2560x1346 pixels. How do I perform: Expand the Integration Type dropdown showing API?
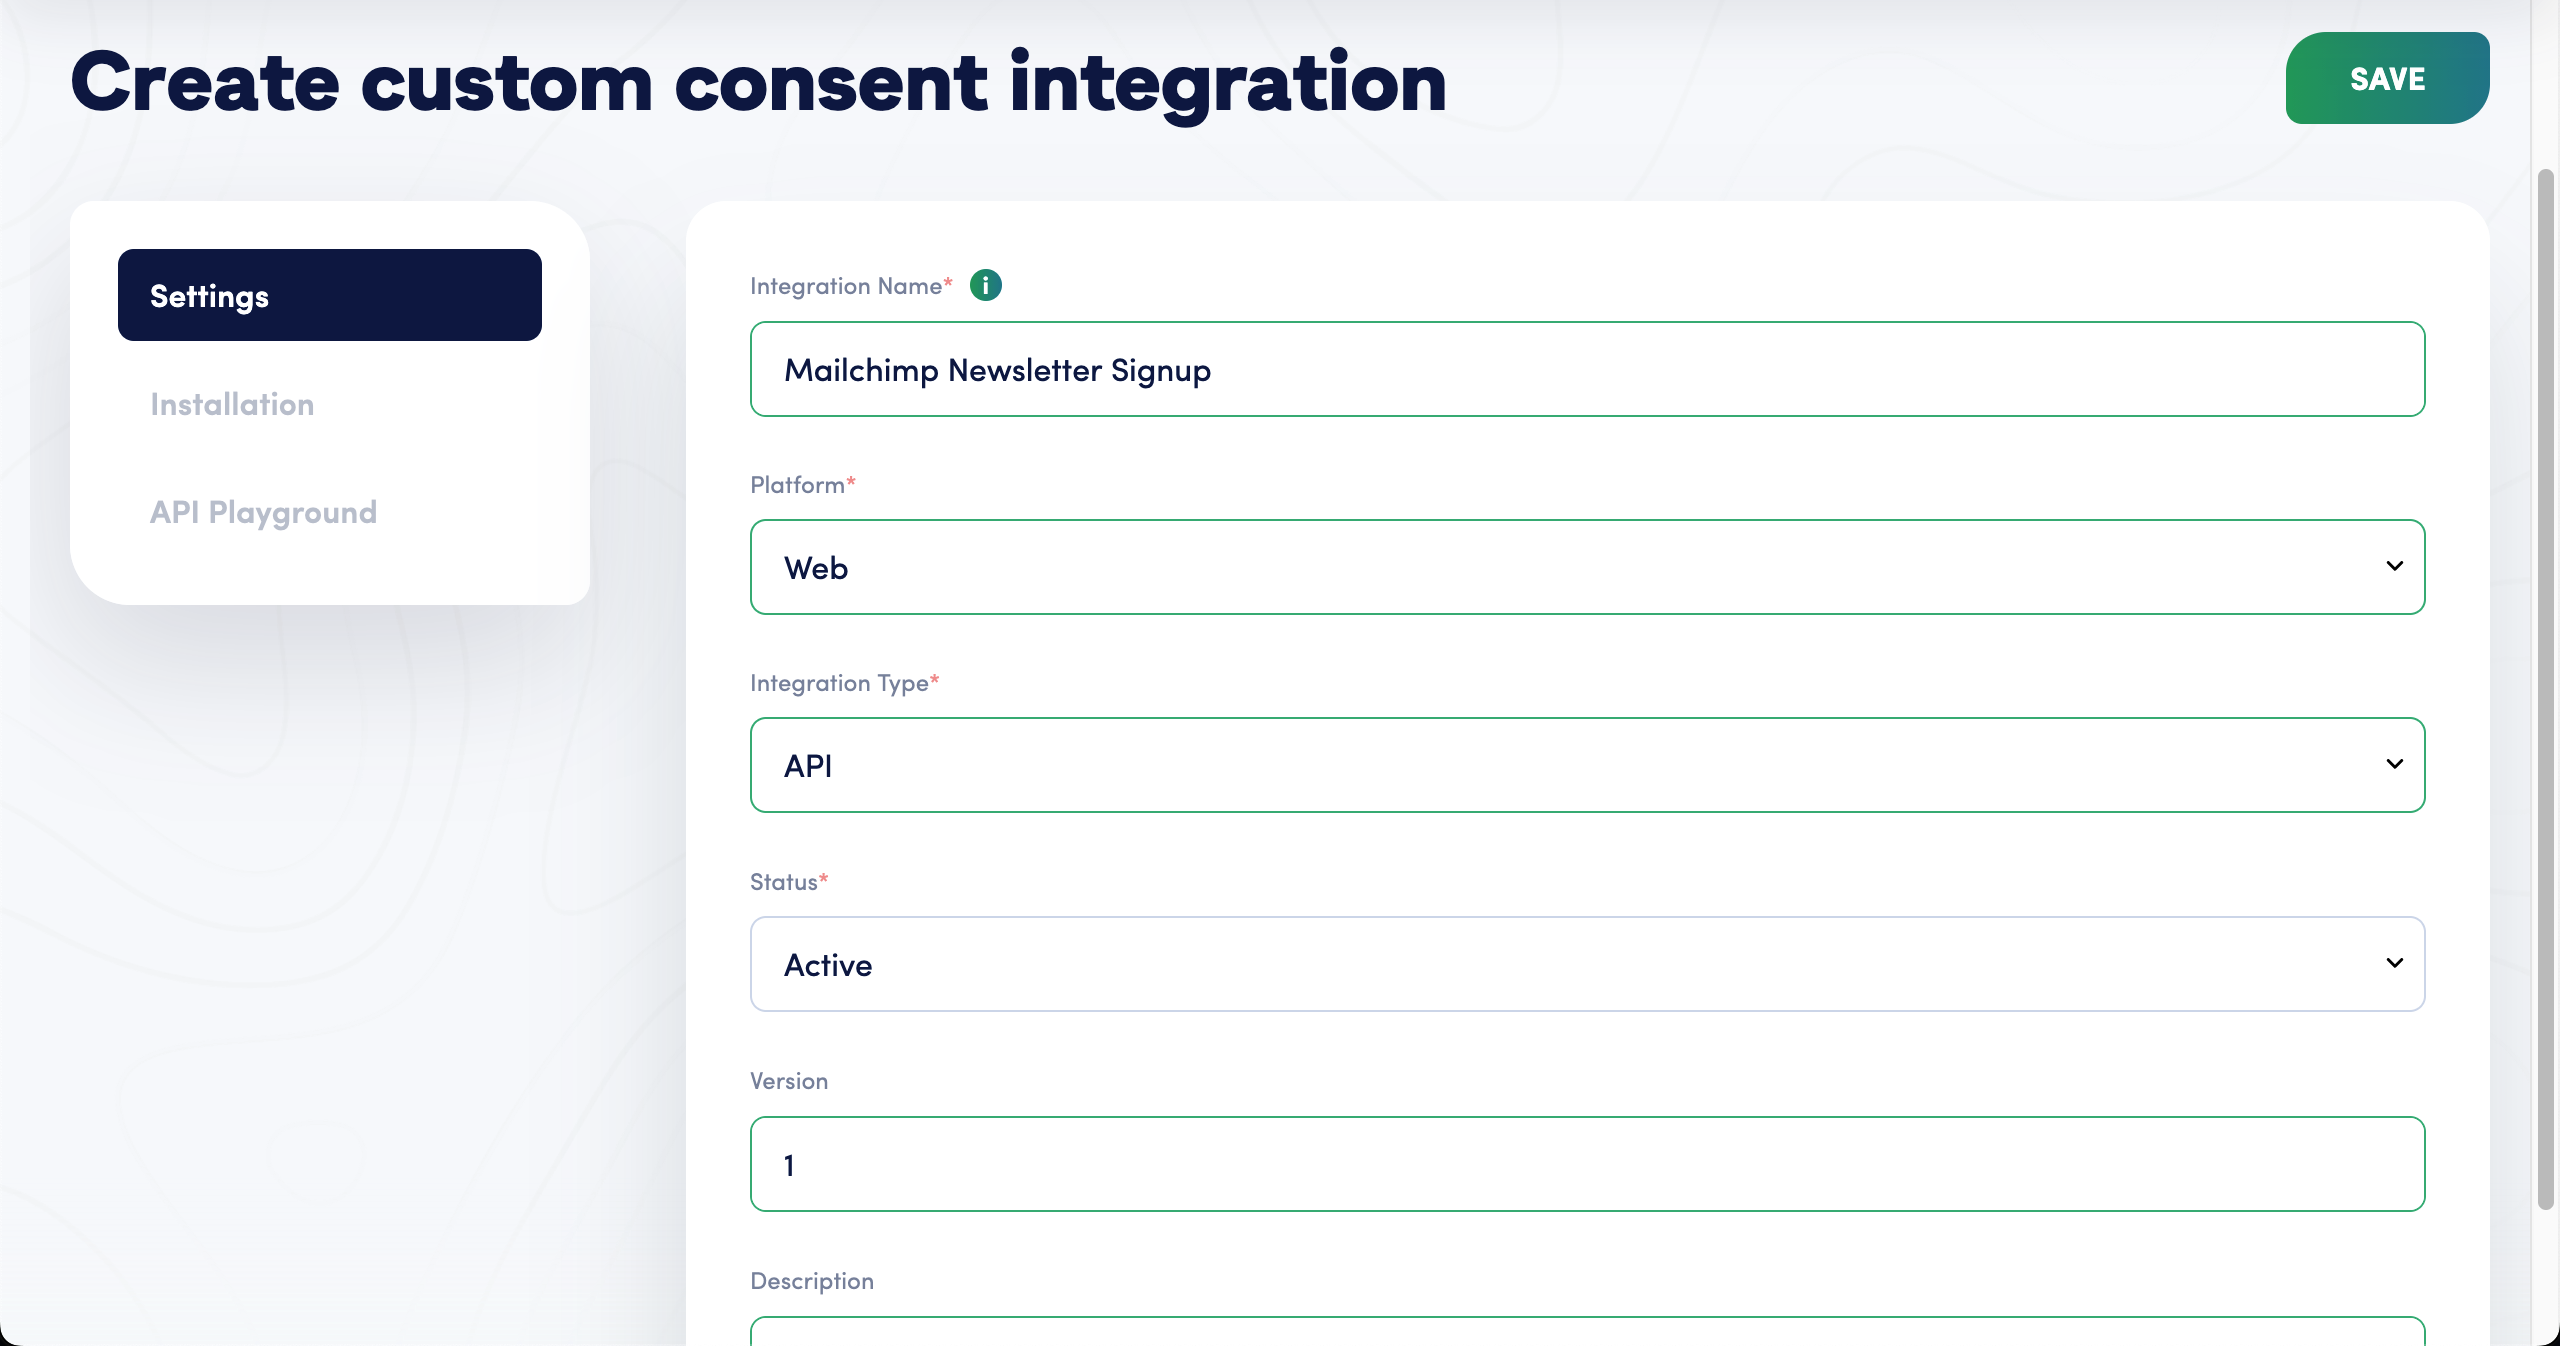[1588, 765]
